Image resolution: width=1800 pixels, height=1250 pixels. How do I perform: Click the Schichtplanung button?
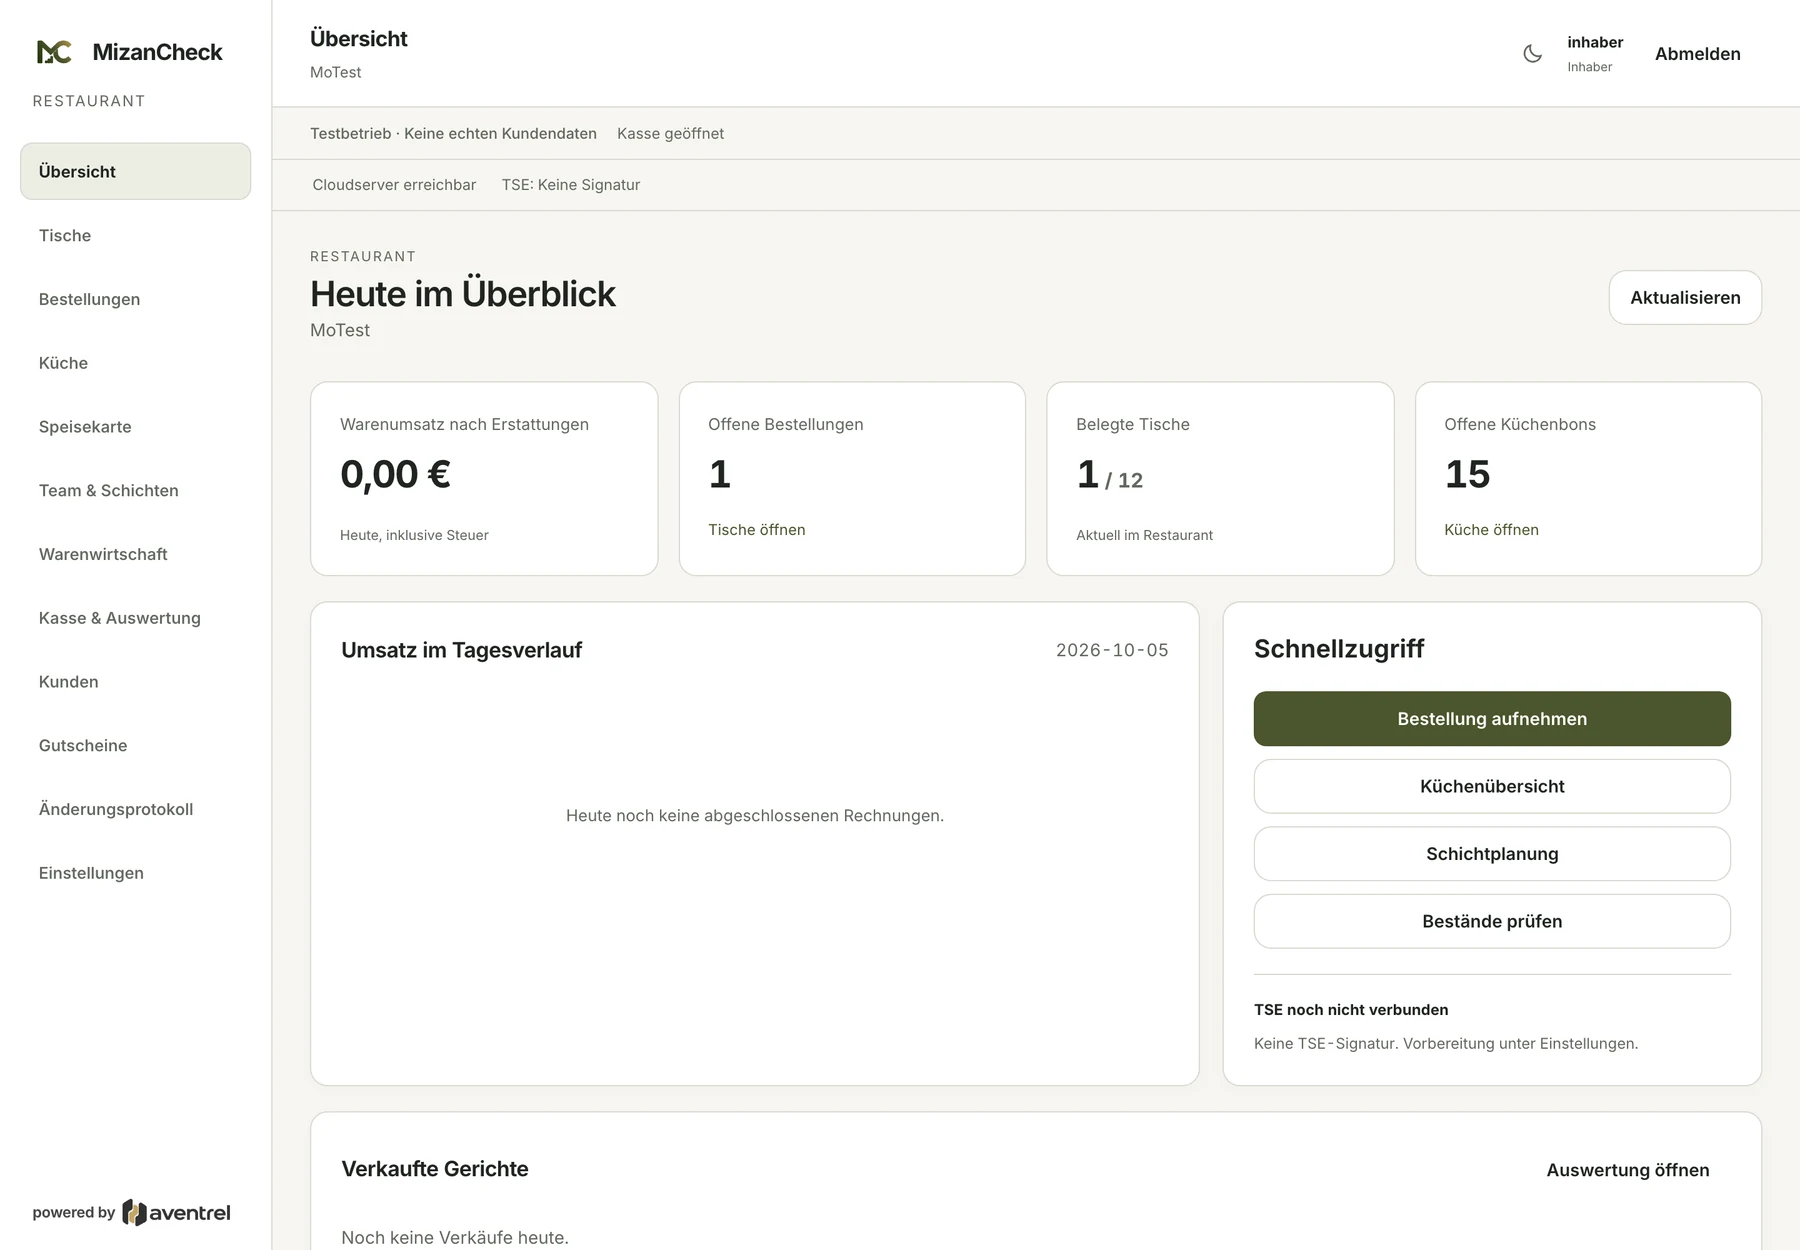(1492, 854)
